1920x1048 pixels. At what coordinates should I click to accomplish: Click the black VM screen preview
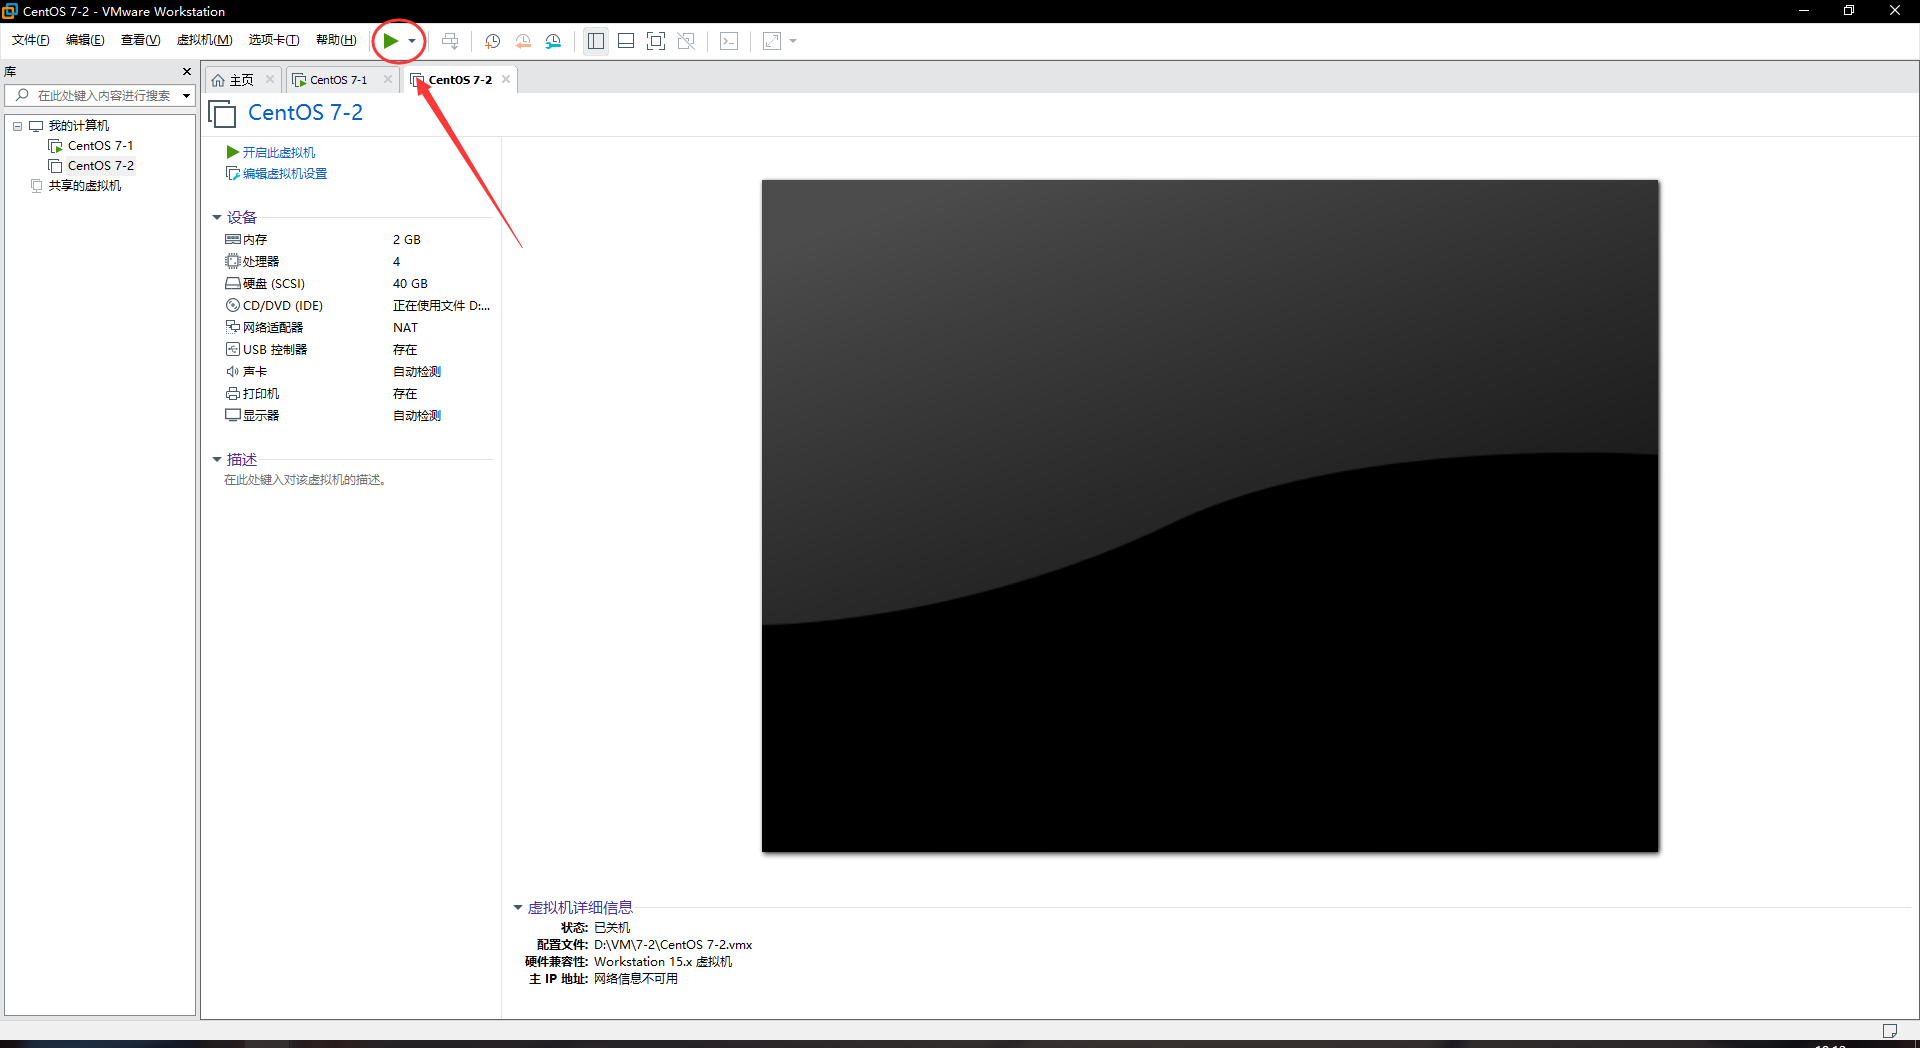(1210, 516)
